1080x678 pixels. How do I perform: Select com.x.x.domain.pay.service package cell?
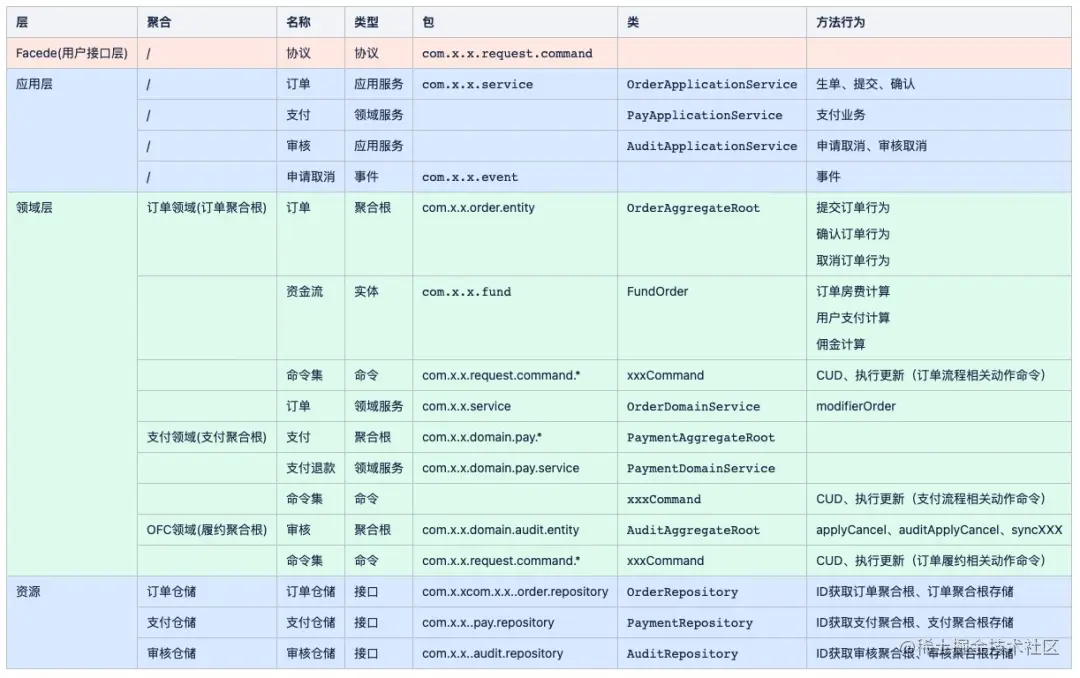515,468
